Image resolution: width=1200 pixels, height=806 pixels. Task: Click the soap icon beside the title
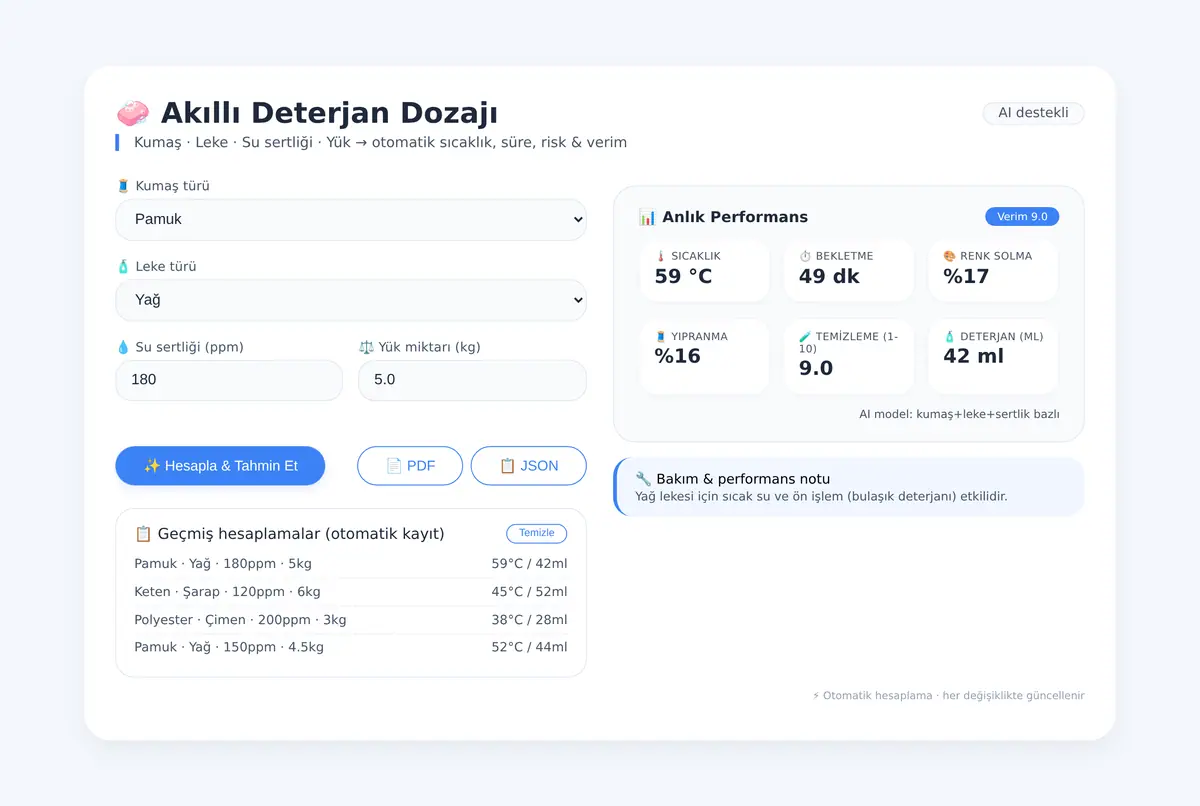click(x=133, y=113)
